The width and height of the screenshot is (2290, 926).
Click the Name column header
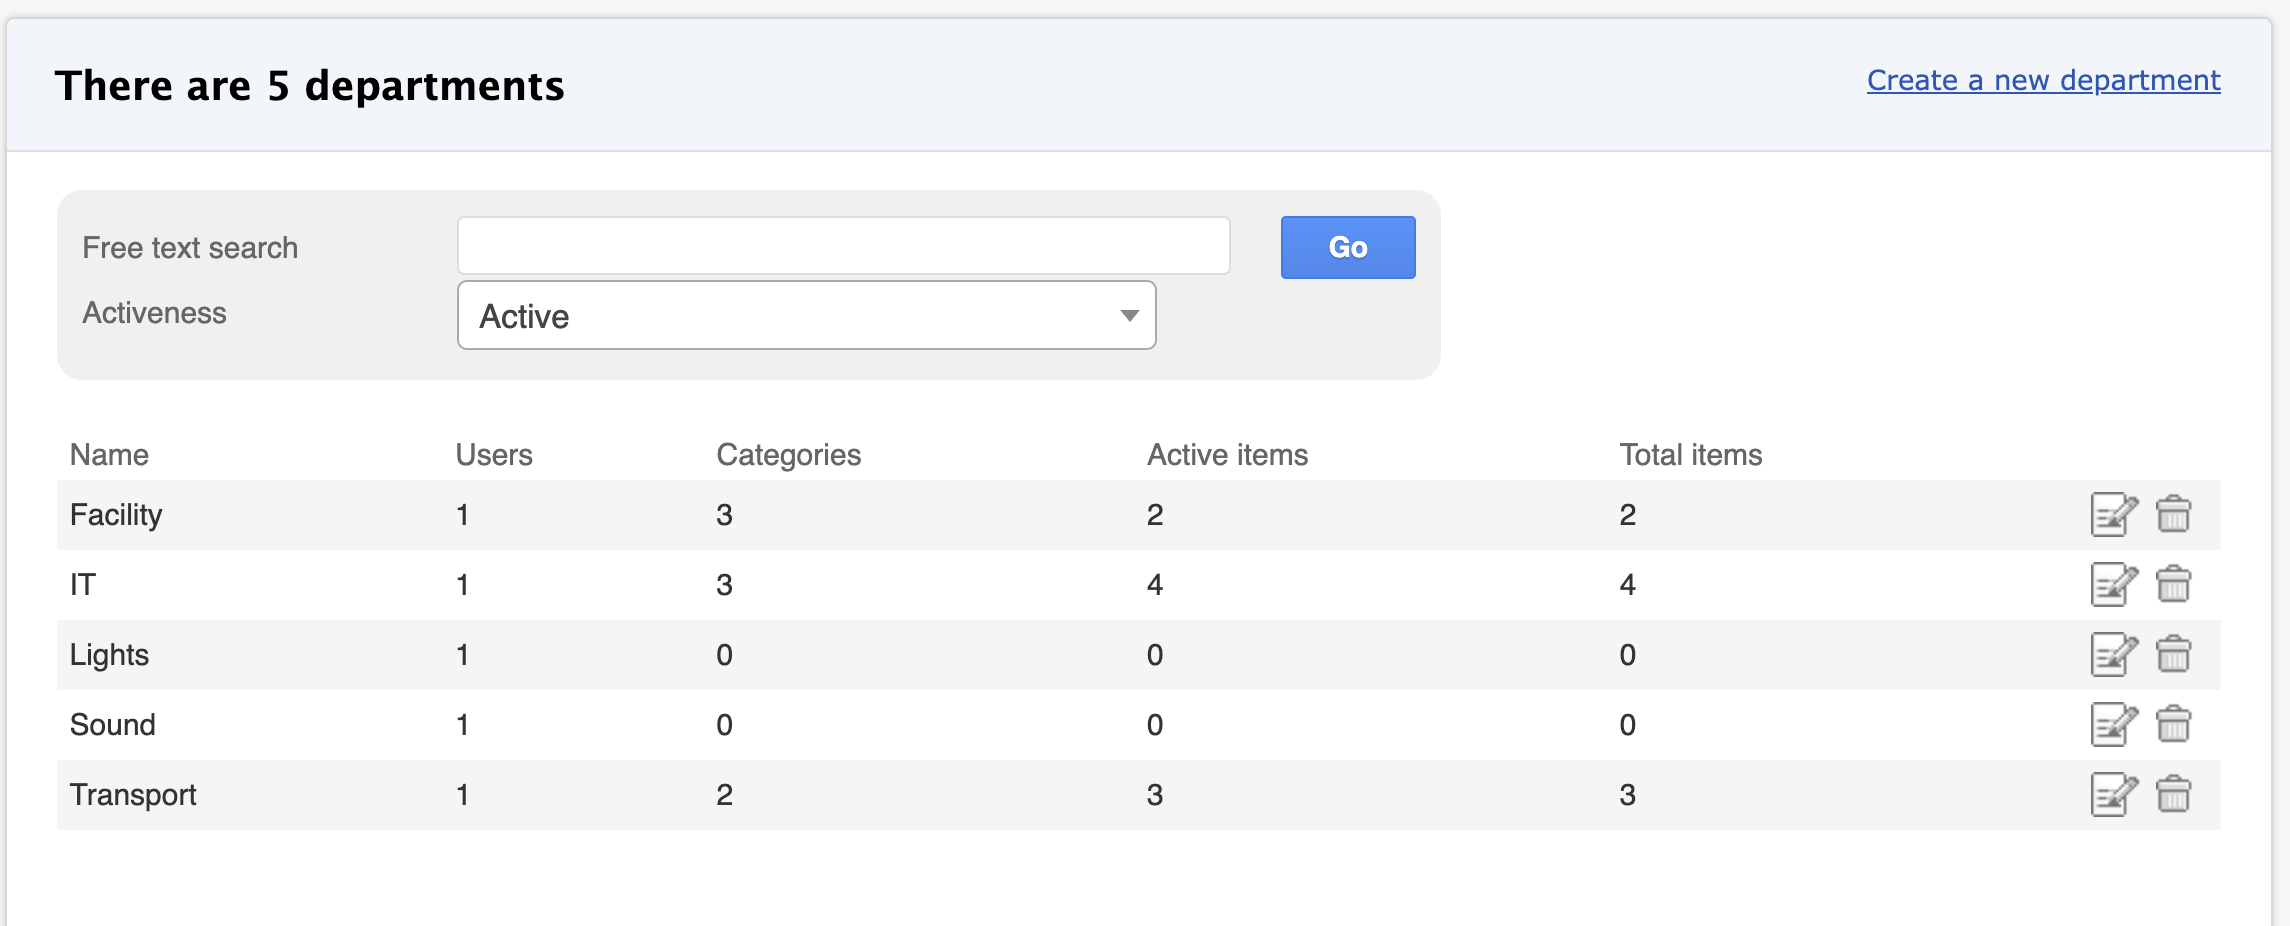click(x=109, y=455)
